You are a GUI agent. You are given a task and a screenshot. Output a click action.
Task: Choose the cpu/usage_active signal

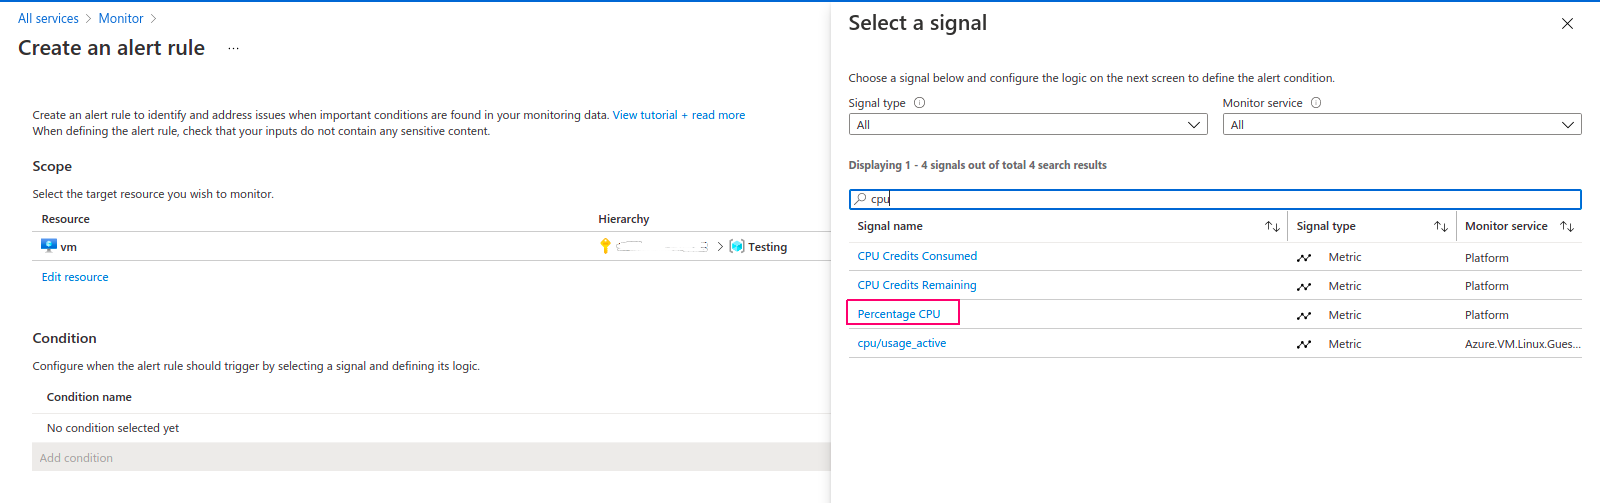902,343
